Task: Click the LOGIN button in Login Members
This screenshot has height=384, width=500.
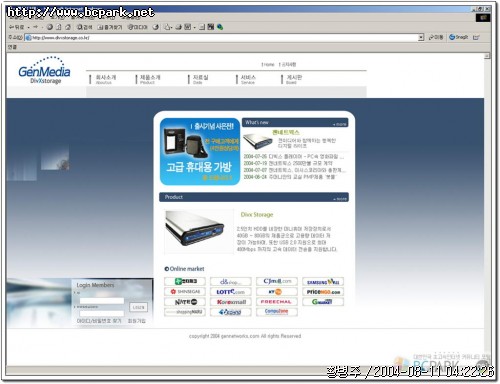Action: pos(138,307)
